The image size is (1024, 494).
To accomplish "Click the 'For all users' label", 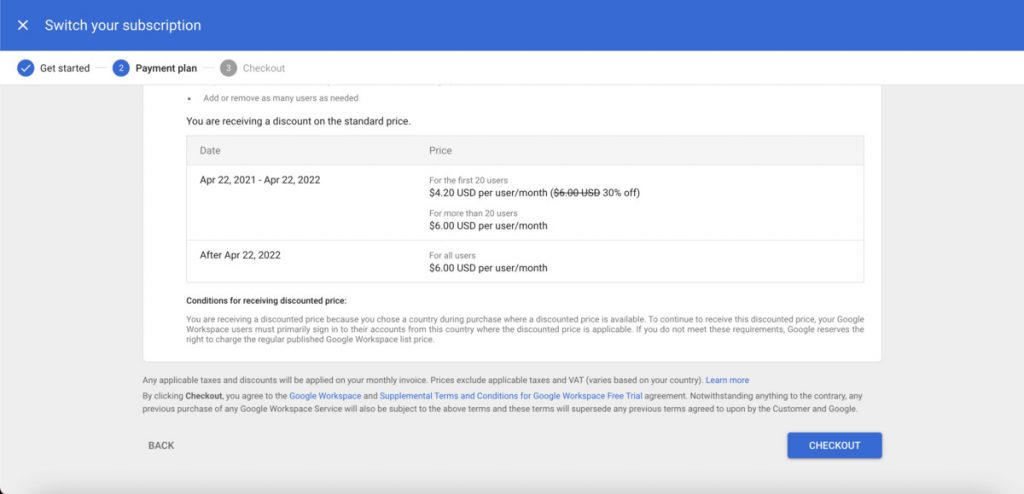I will pyautogui.click(x=453, y=255).
